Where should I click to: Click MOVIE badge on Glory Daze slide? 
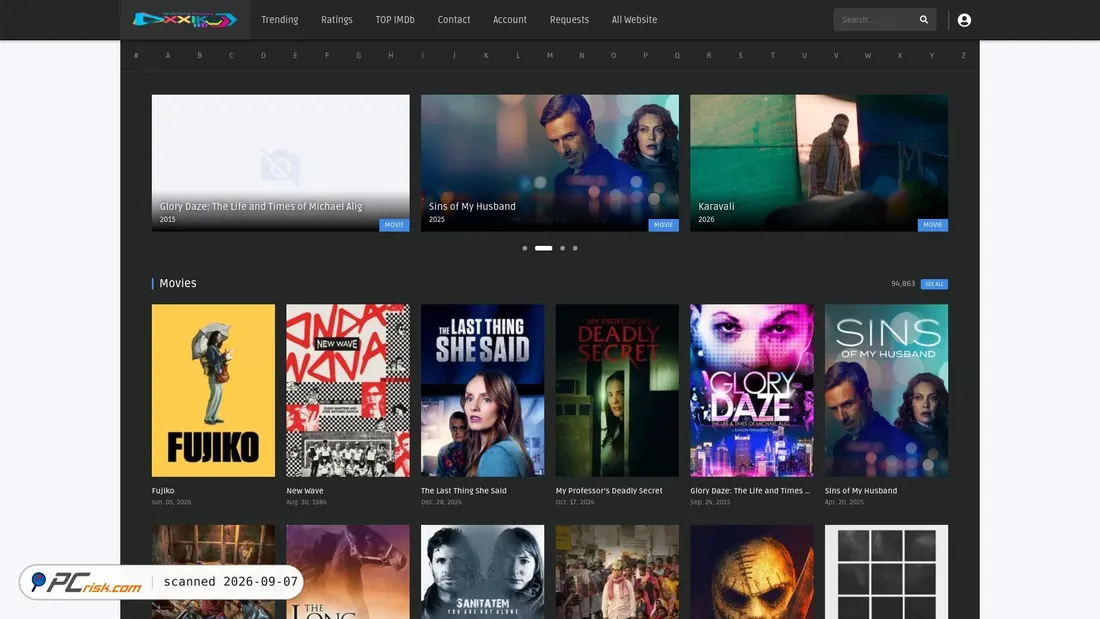(394, 225)
